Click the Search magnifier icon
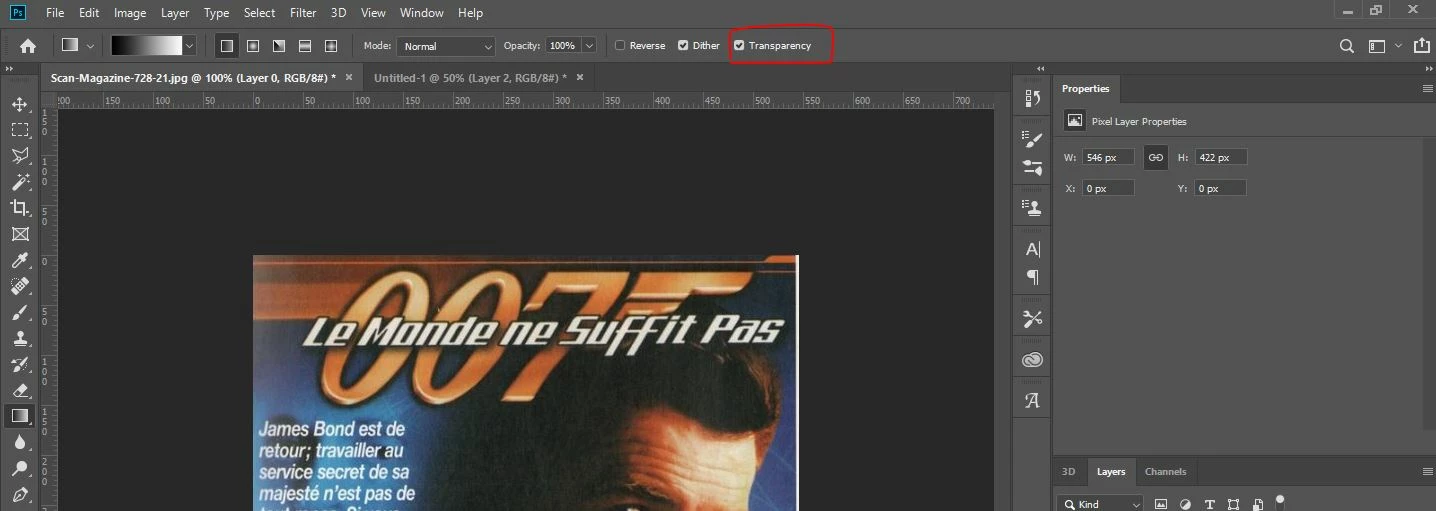Screen dimensions: 1436x511 coord(1347,46)
